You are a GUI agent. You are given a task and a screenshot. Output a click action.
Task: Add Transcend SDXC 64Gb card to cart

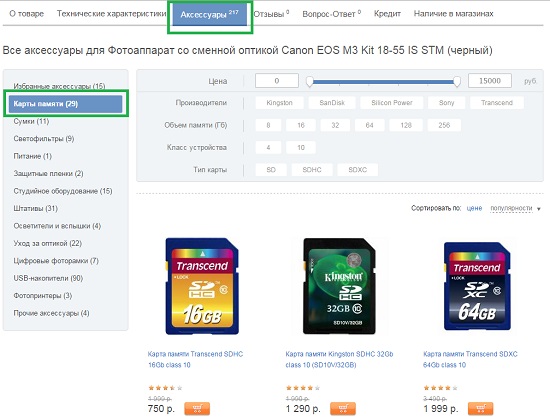481,409
